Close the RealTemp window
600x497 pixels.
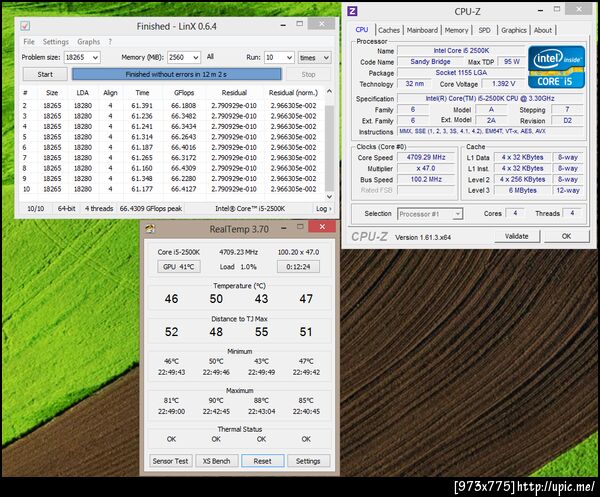[x=322, y=227]
